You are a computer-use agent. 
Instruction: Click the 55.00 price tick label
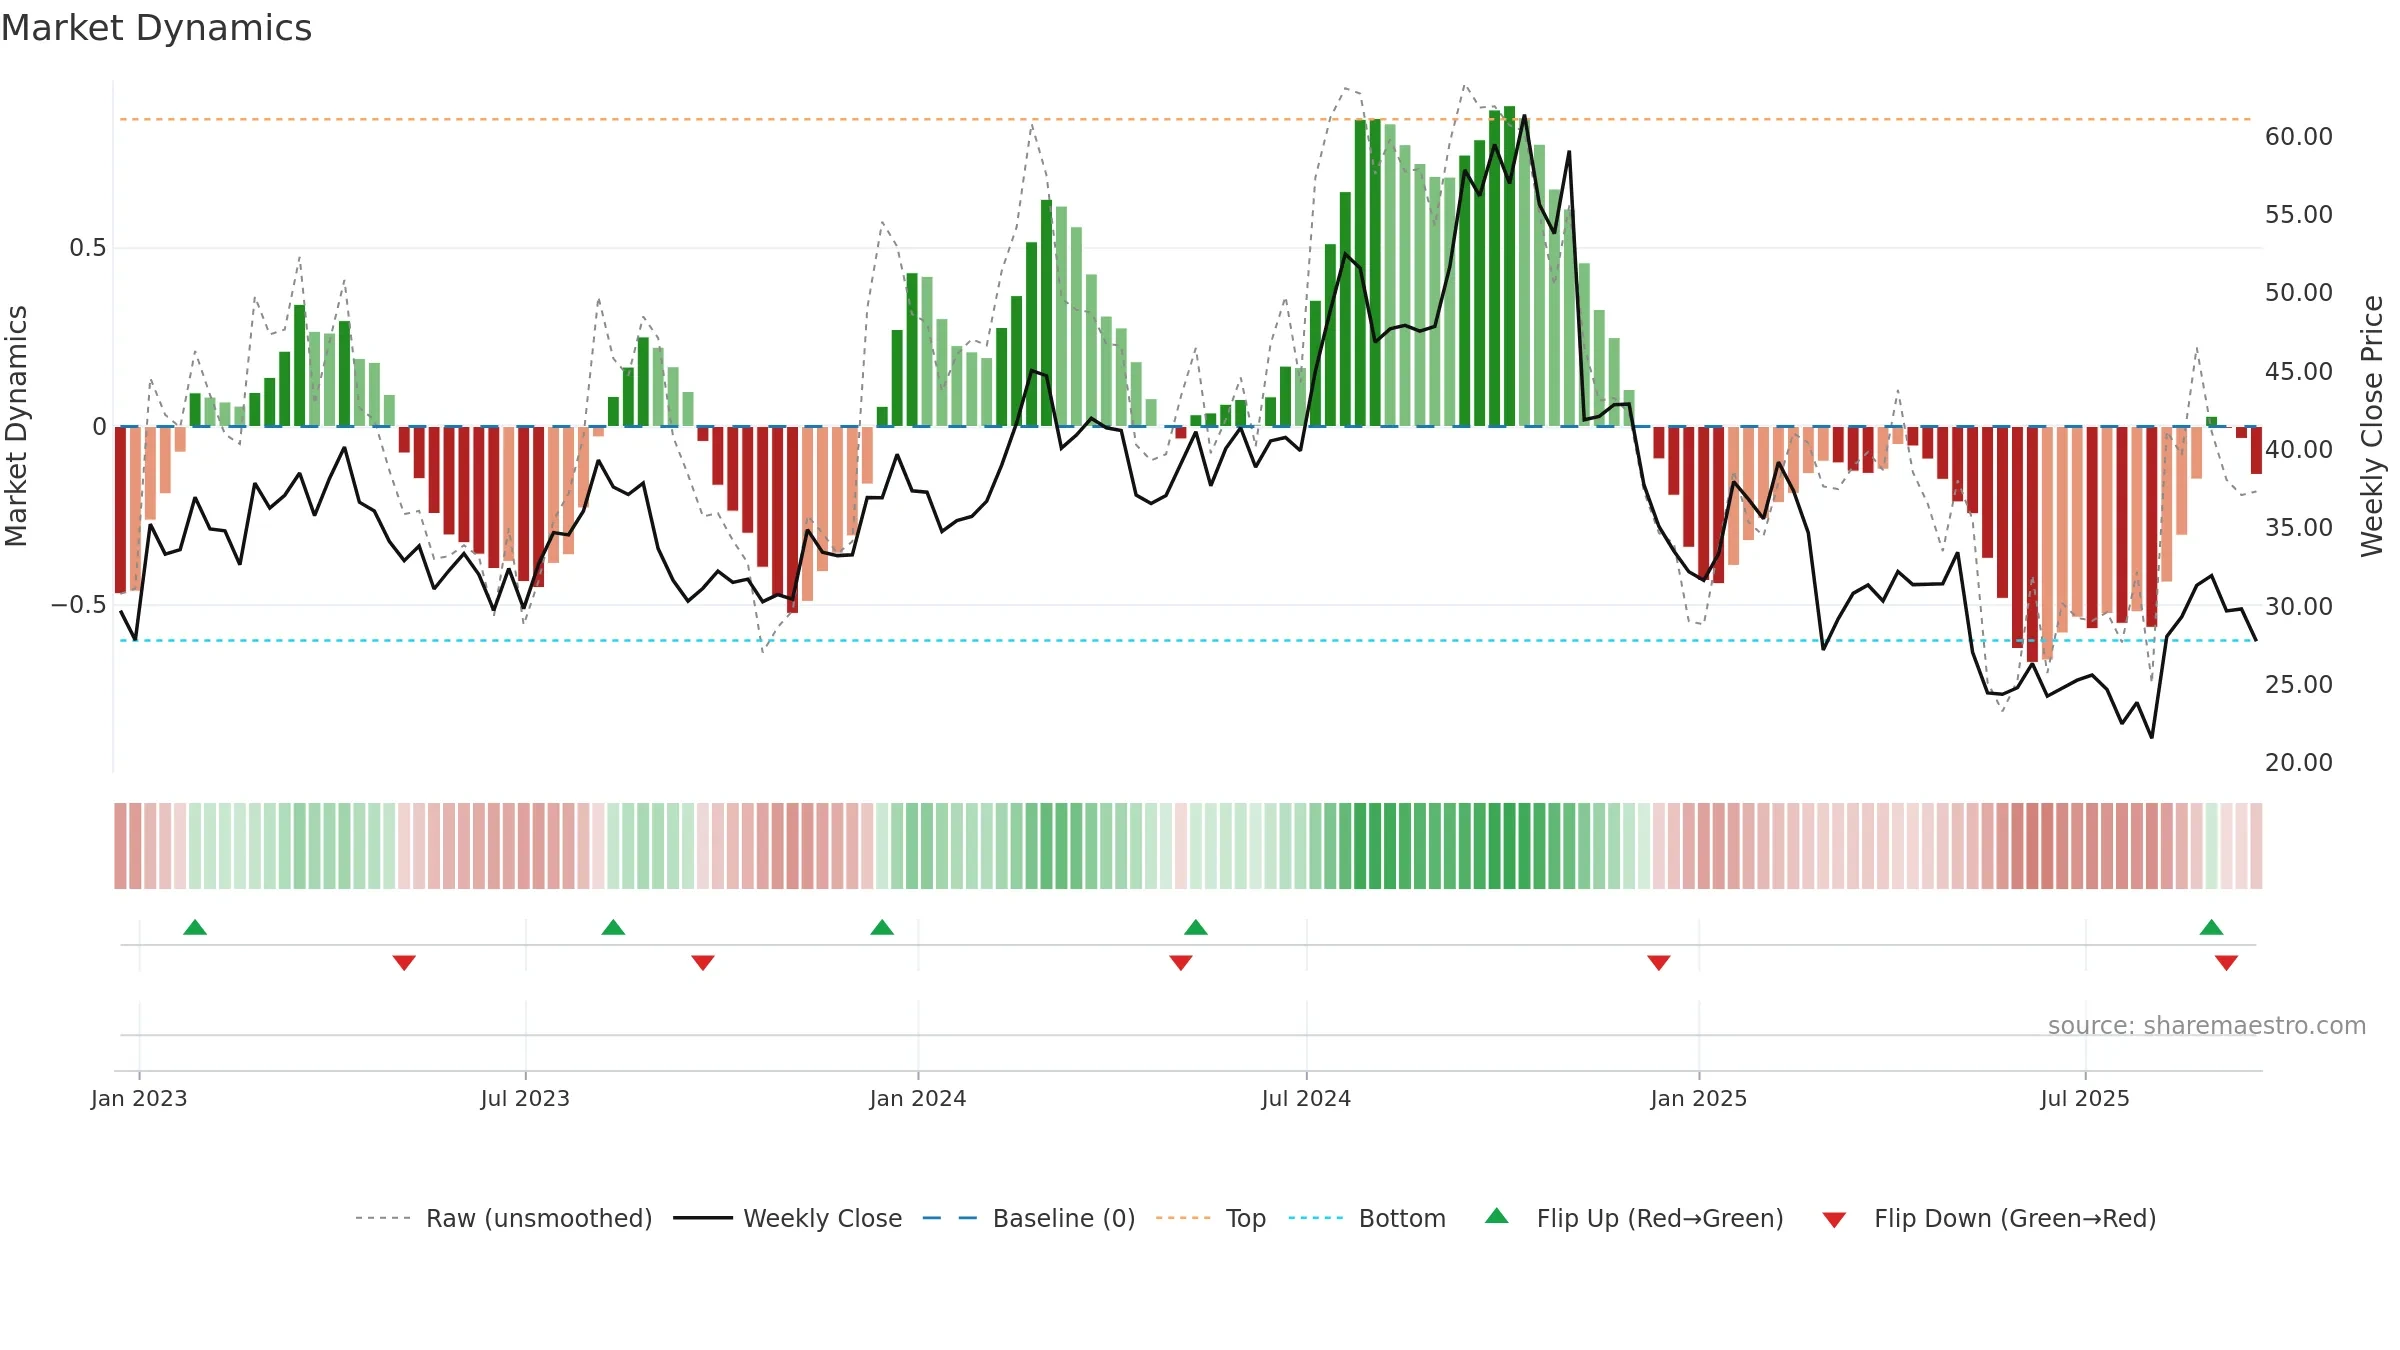click(x=2299, y=215)
